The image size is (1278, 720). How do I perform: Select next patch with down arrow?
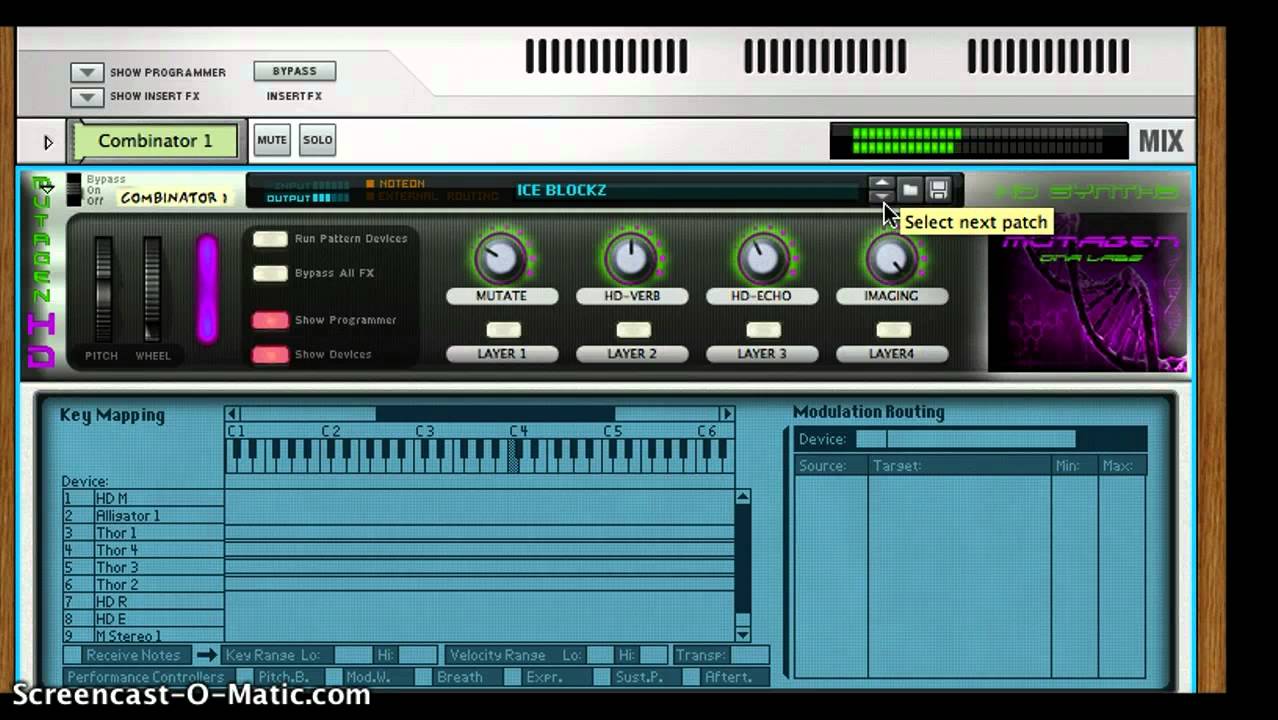(881, 196)
